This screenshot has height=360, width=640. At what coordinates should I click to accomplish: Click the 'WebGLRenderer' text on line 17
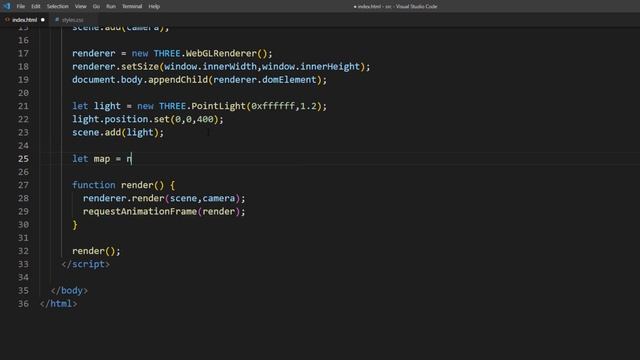click(221, 53)
